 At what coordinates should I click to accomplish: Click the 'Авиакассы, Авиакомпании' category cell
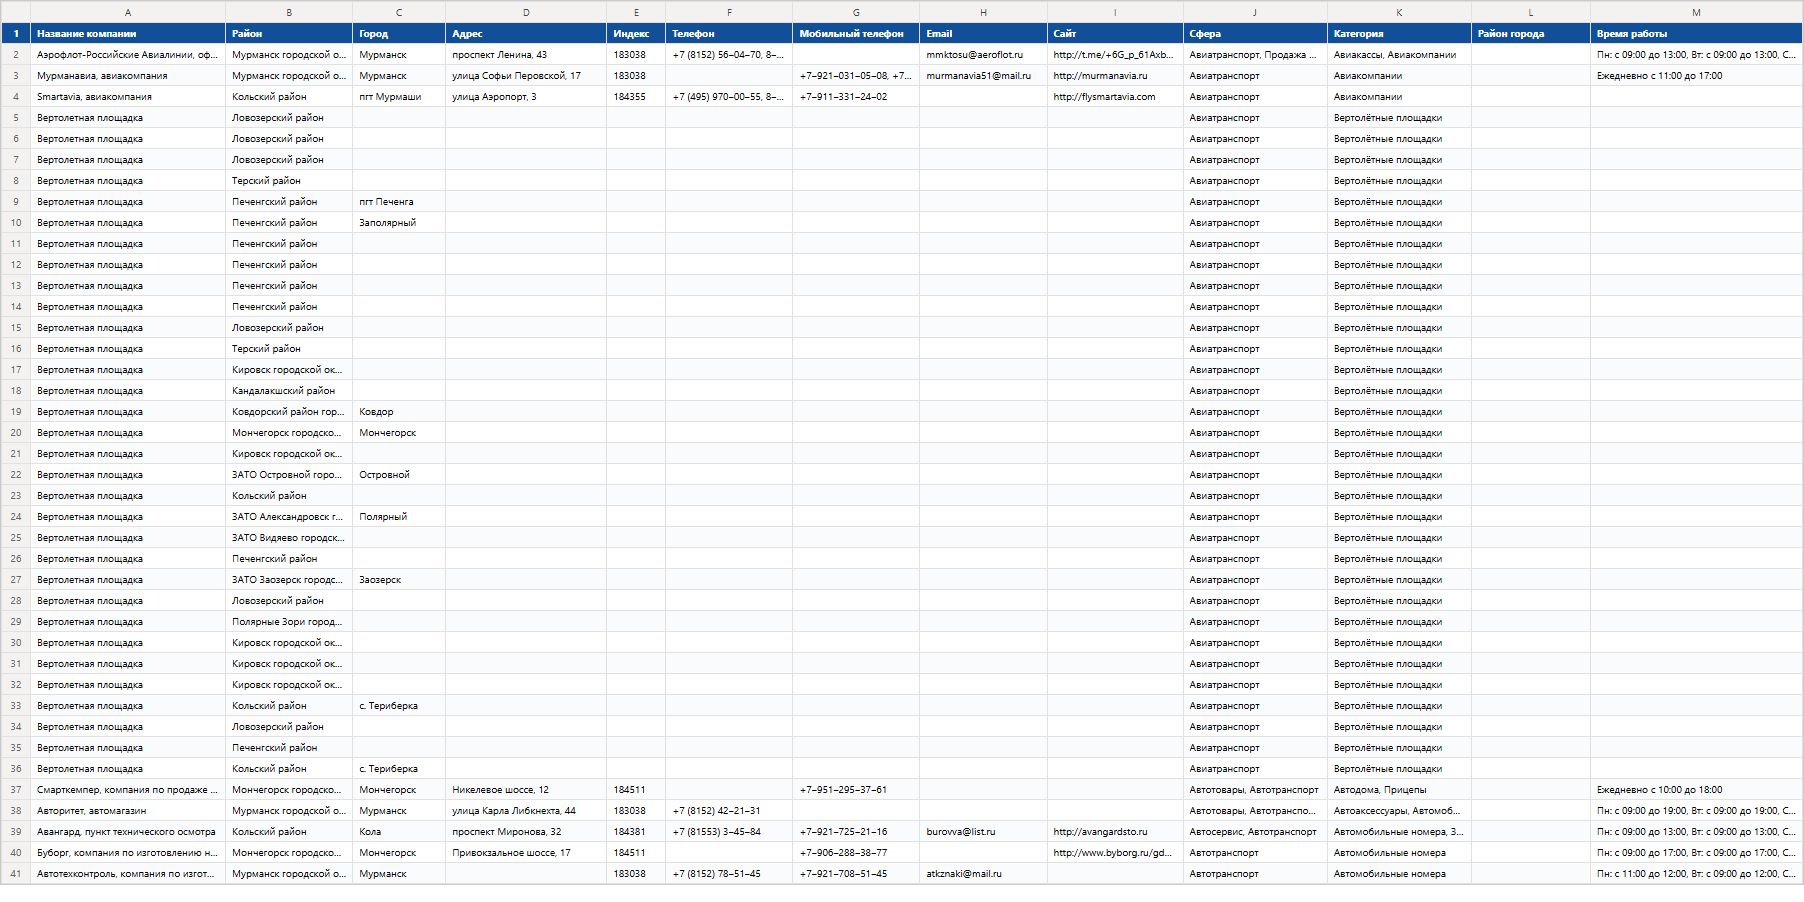pyautogui.click(x=1399, y=55)
